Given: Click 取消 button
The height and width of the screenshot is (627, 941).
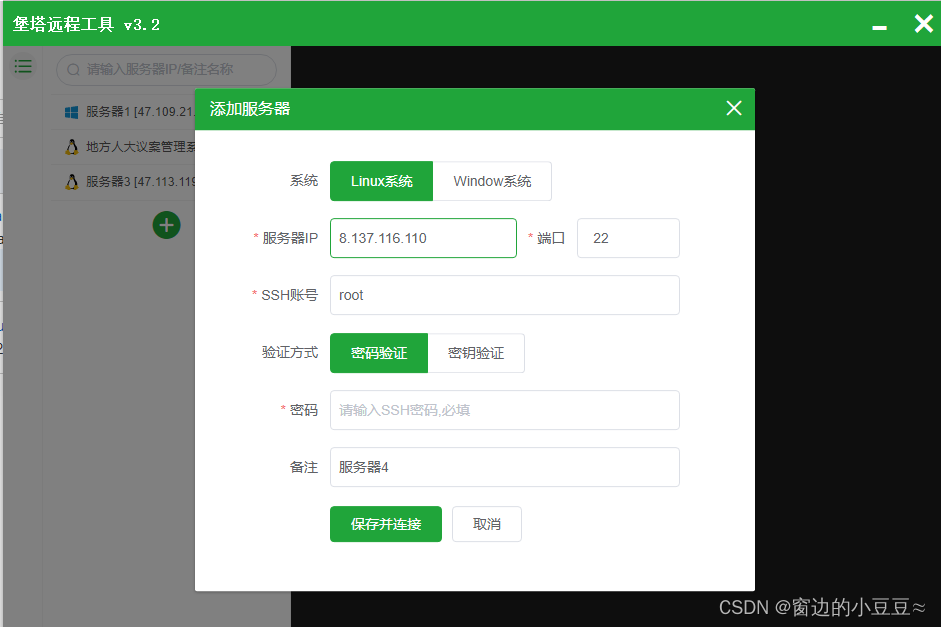Looking at the screenshot, I should click(487, 524).
